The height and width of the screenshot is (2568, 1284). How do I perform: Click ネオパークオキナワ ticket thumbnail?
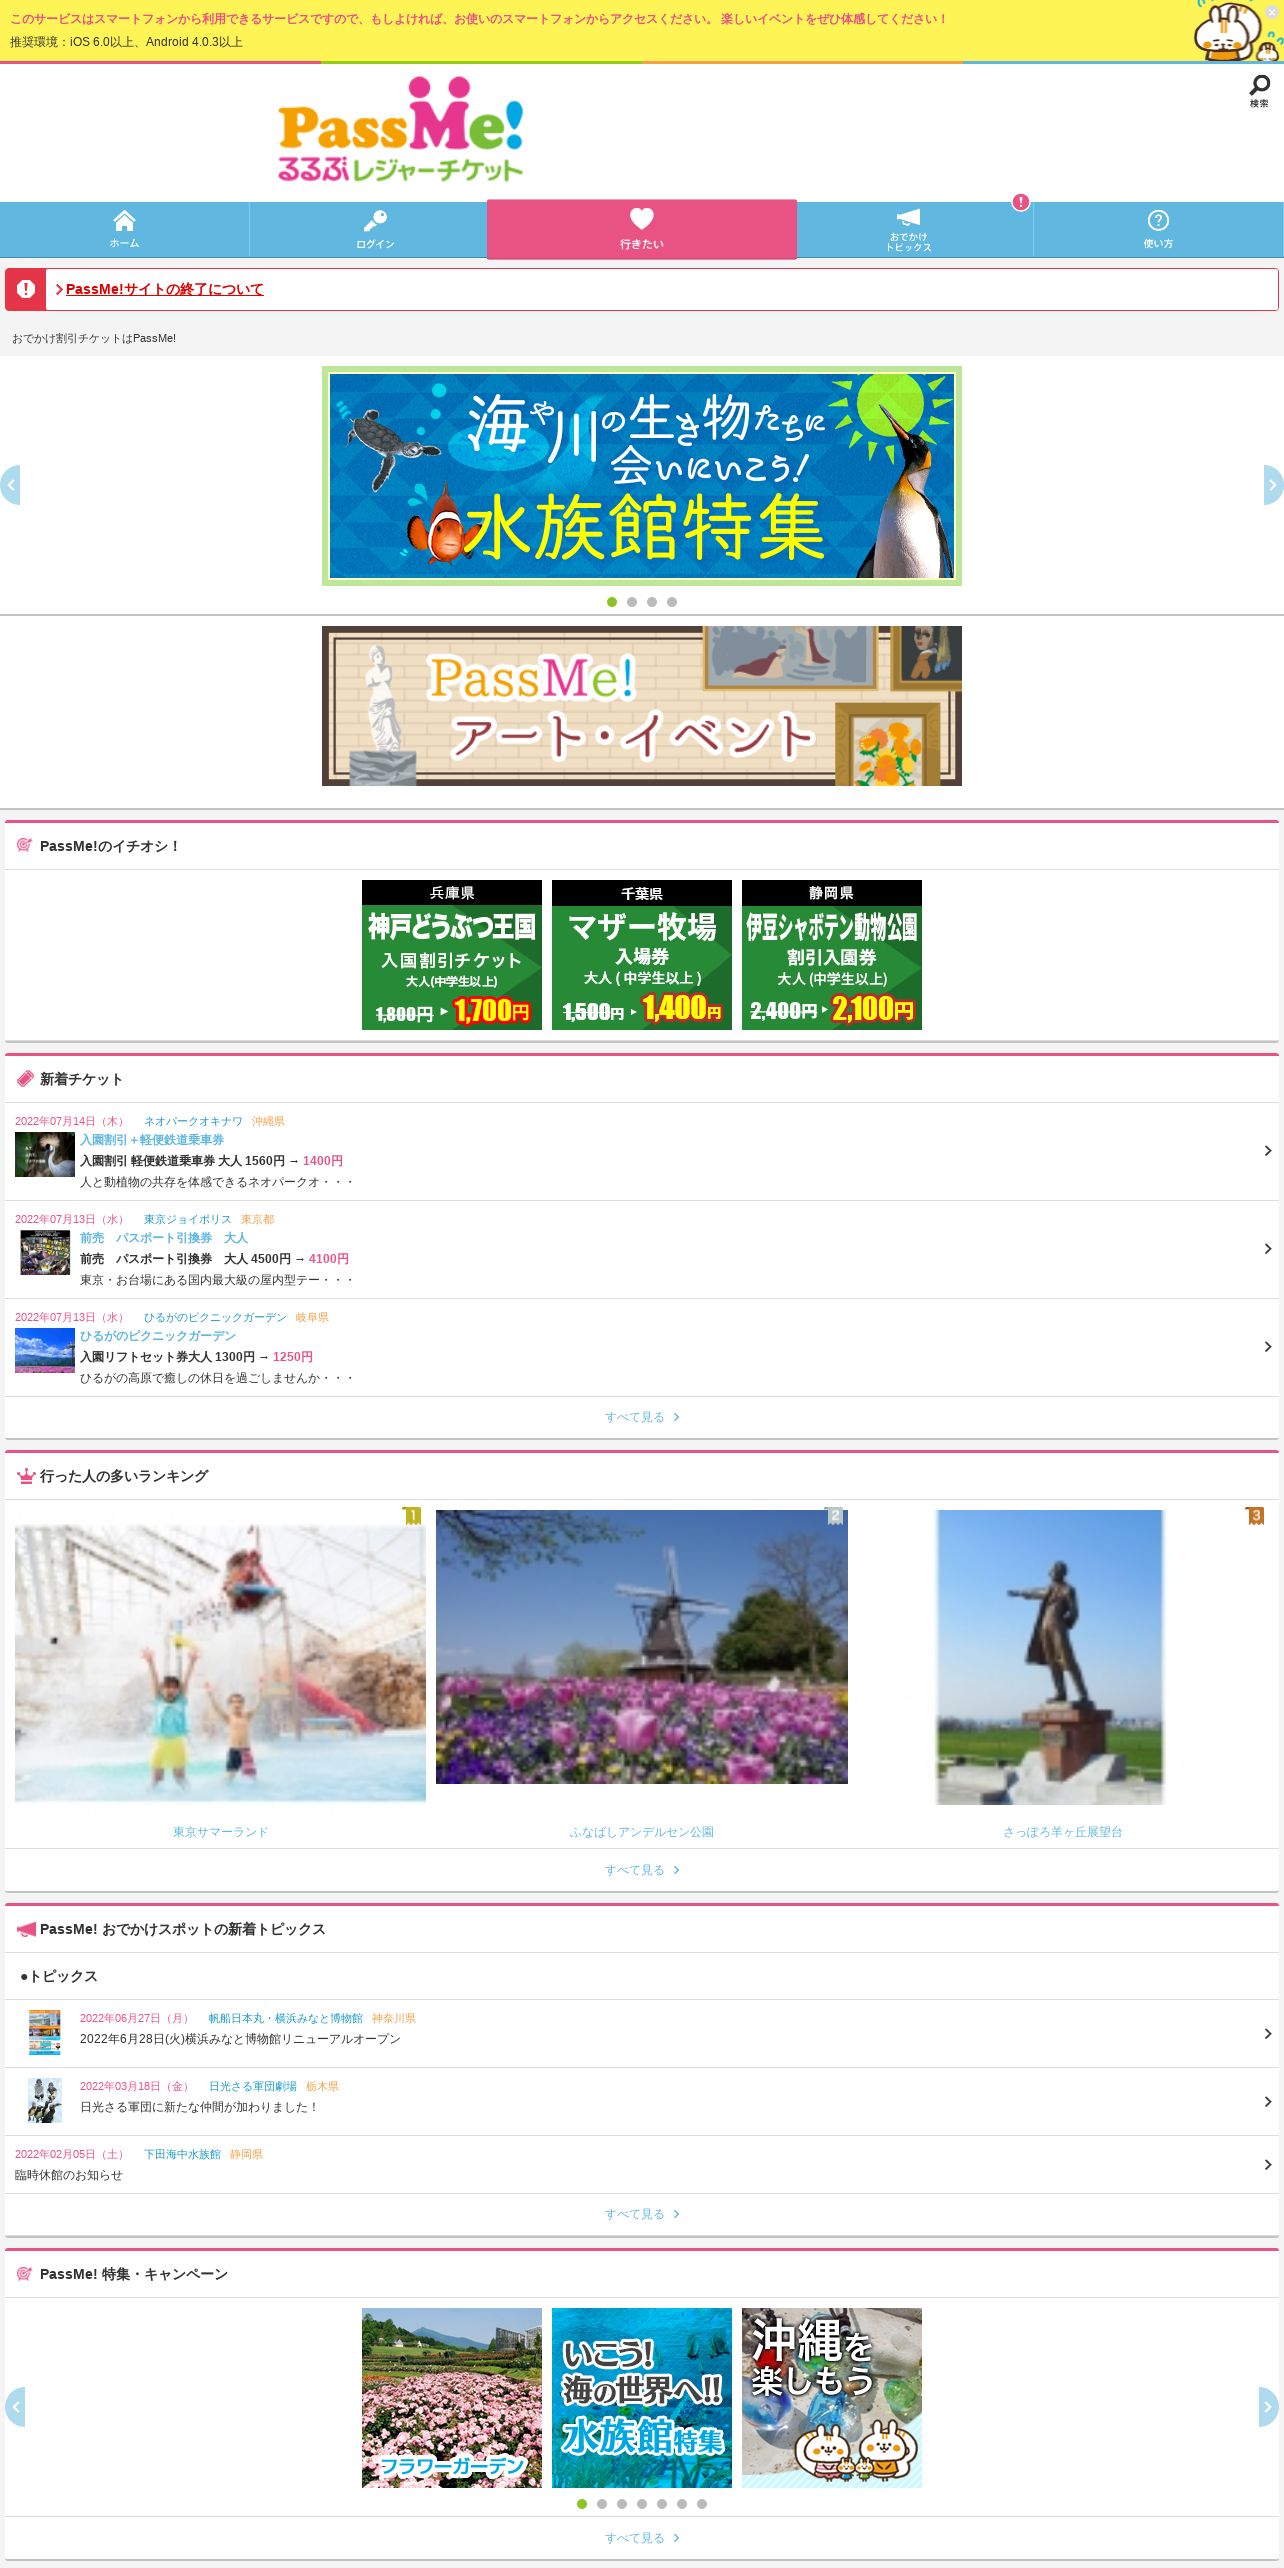point(44,1154)
